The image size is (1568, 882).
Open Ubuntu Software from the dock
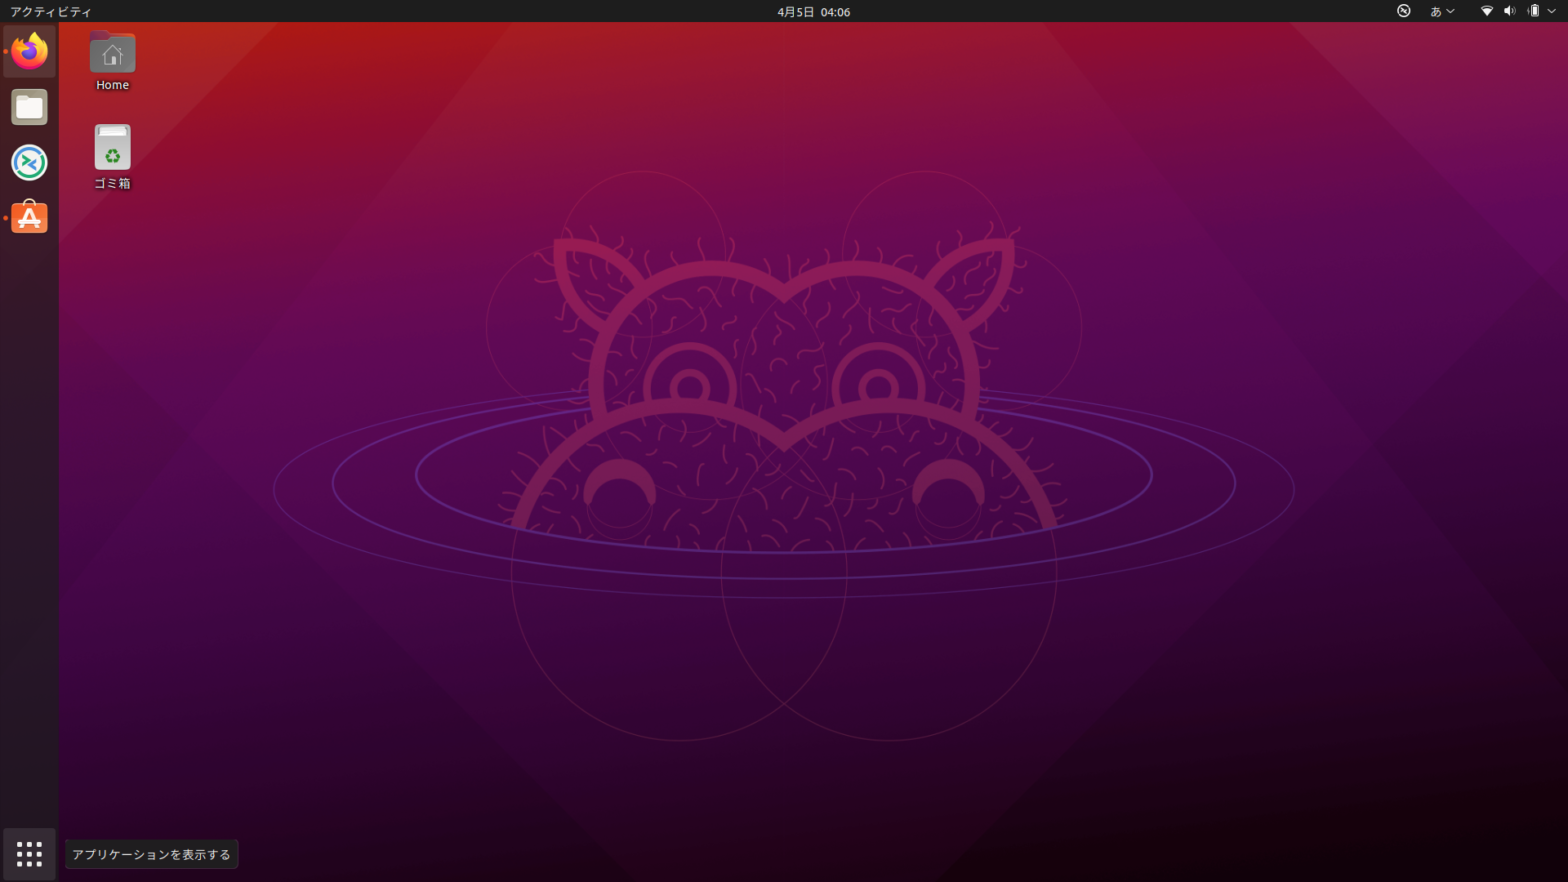point(29,217)
